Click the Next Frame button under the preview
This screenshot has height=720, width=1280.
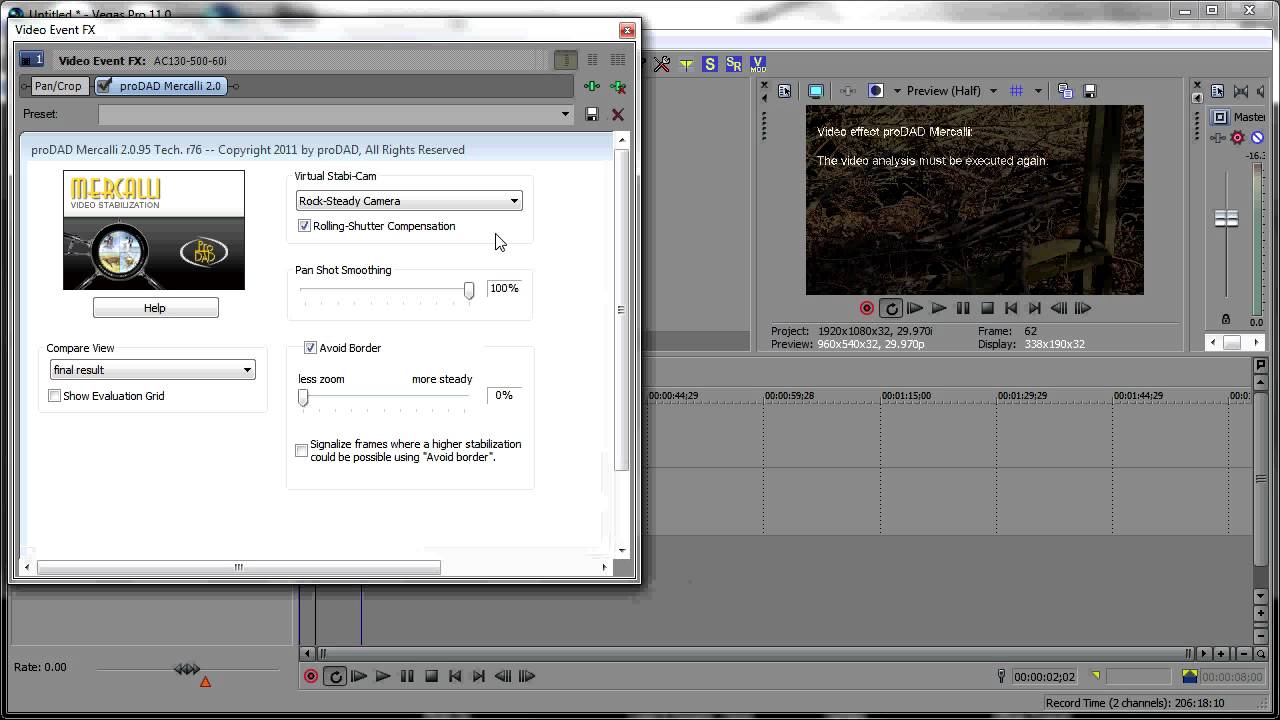1083,308
